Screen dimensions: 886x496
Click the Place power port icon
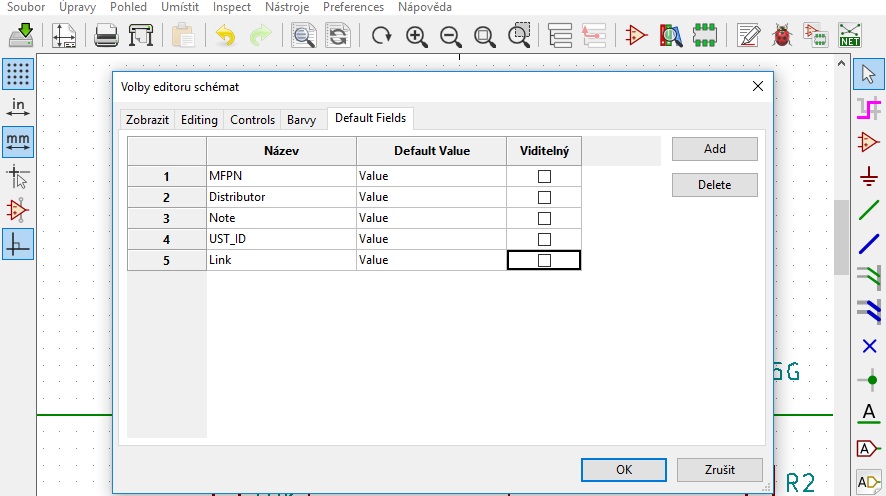[x=868, y=177]
